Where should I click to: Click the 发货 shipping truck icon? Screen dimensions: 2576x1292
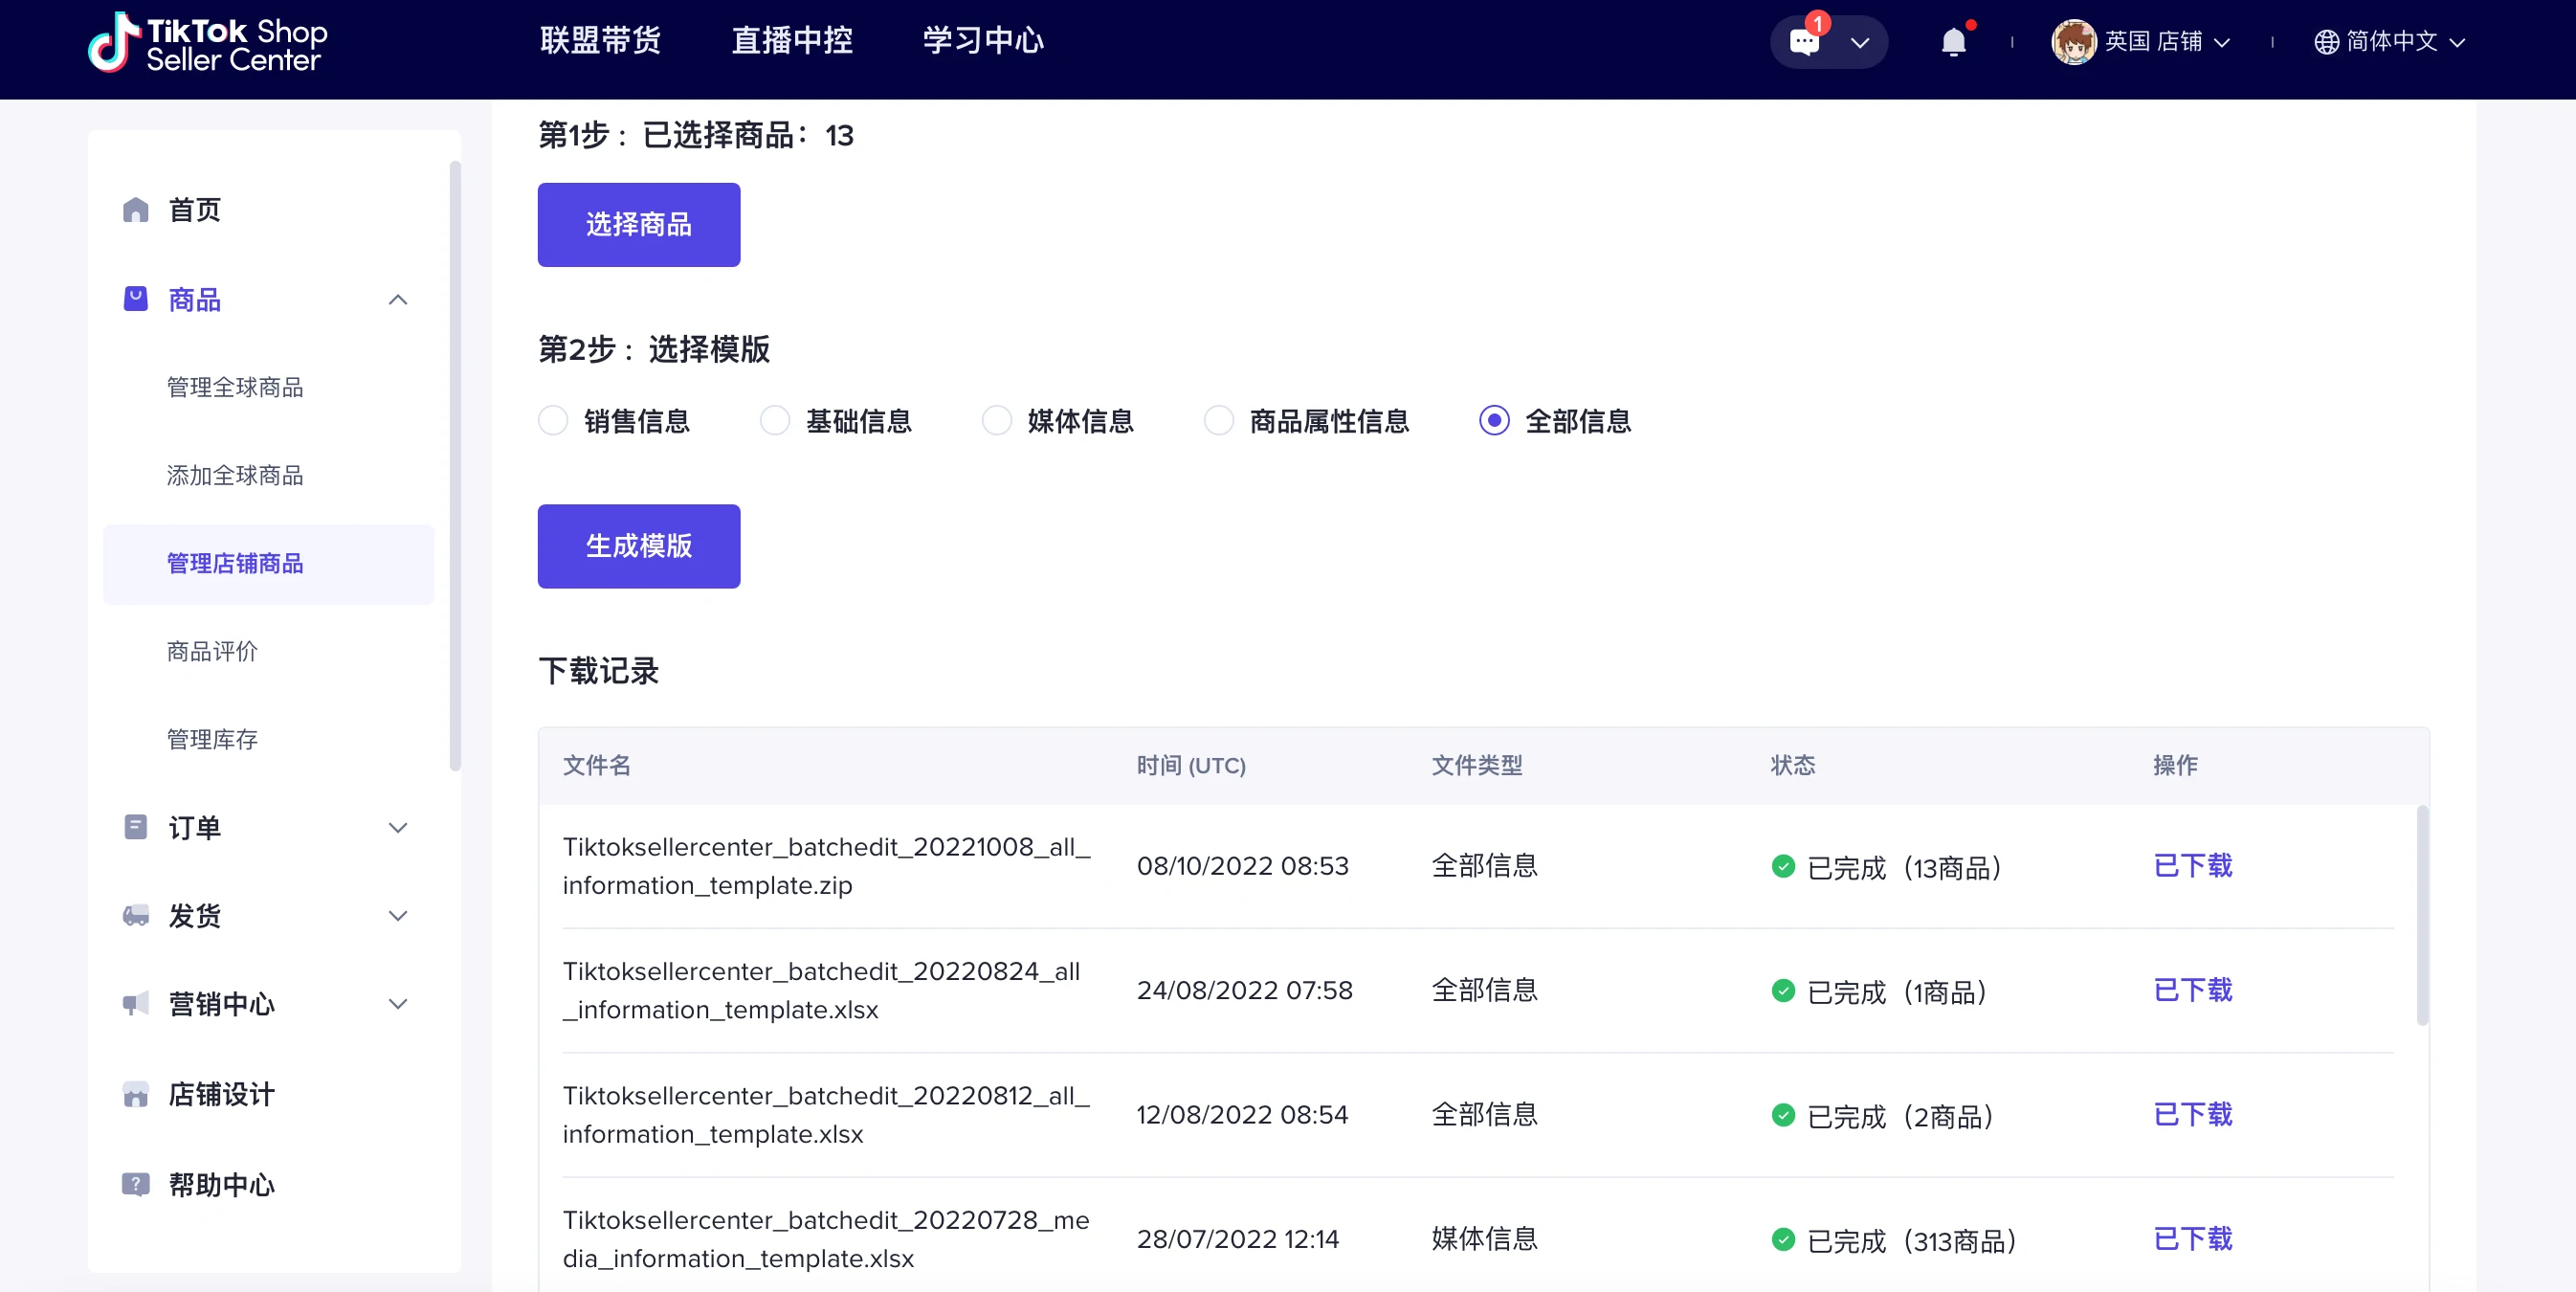click(x=136, y=916)
